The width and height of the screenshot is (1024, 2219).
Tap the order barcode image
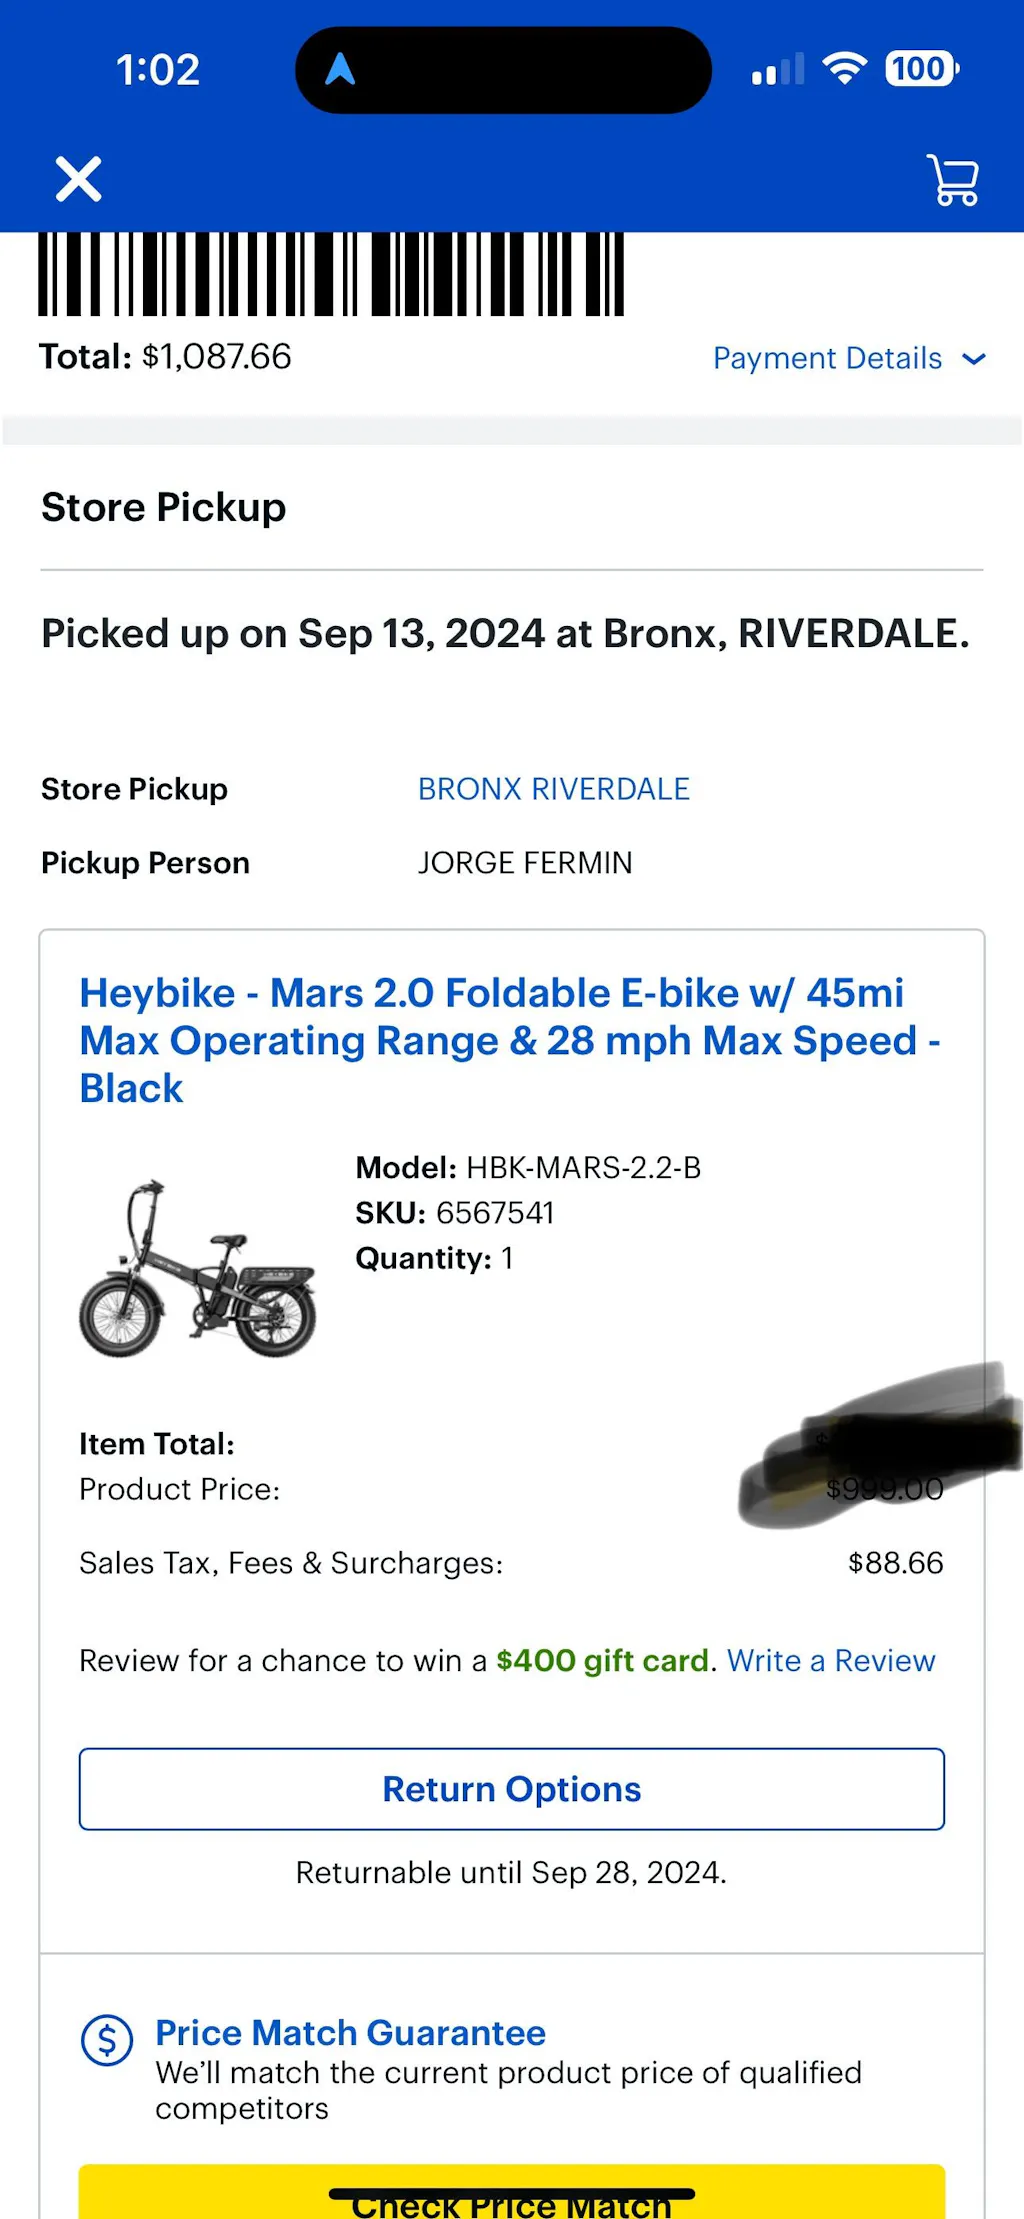click(x=331, y=274)
